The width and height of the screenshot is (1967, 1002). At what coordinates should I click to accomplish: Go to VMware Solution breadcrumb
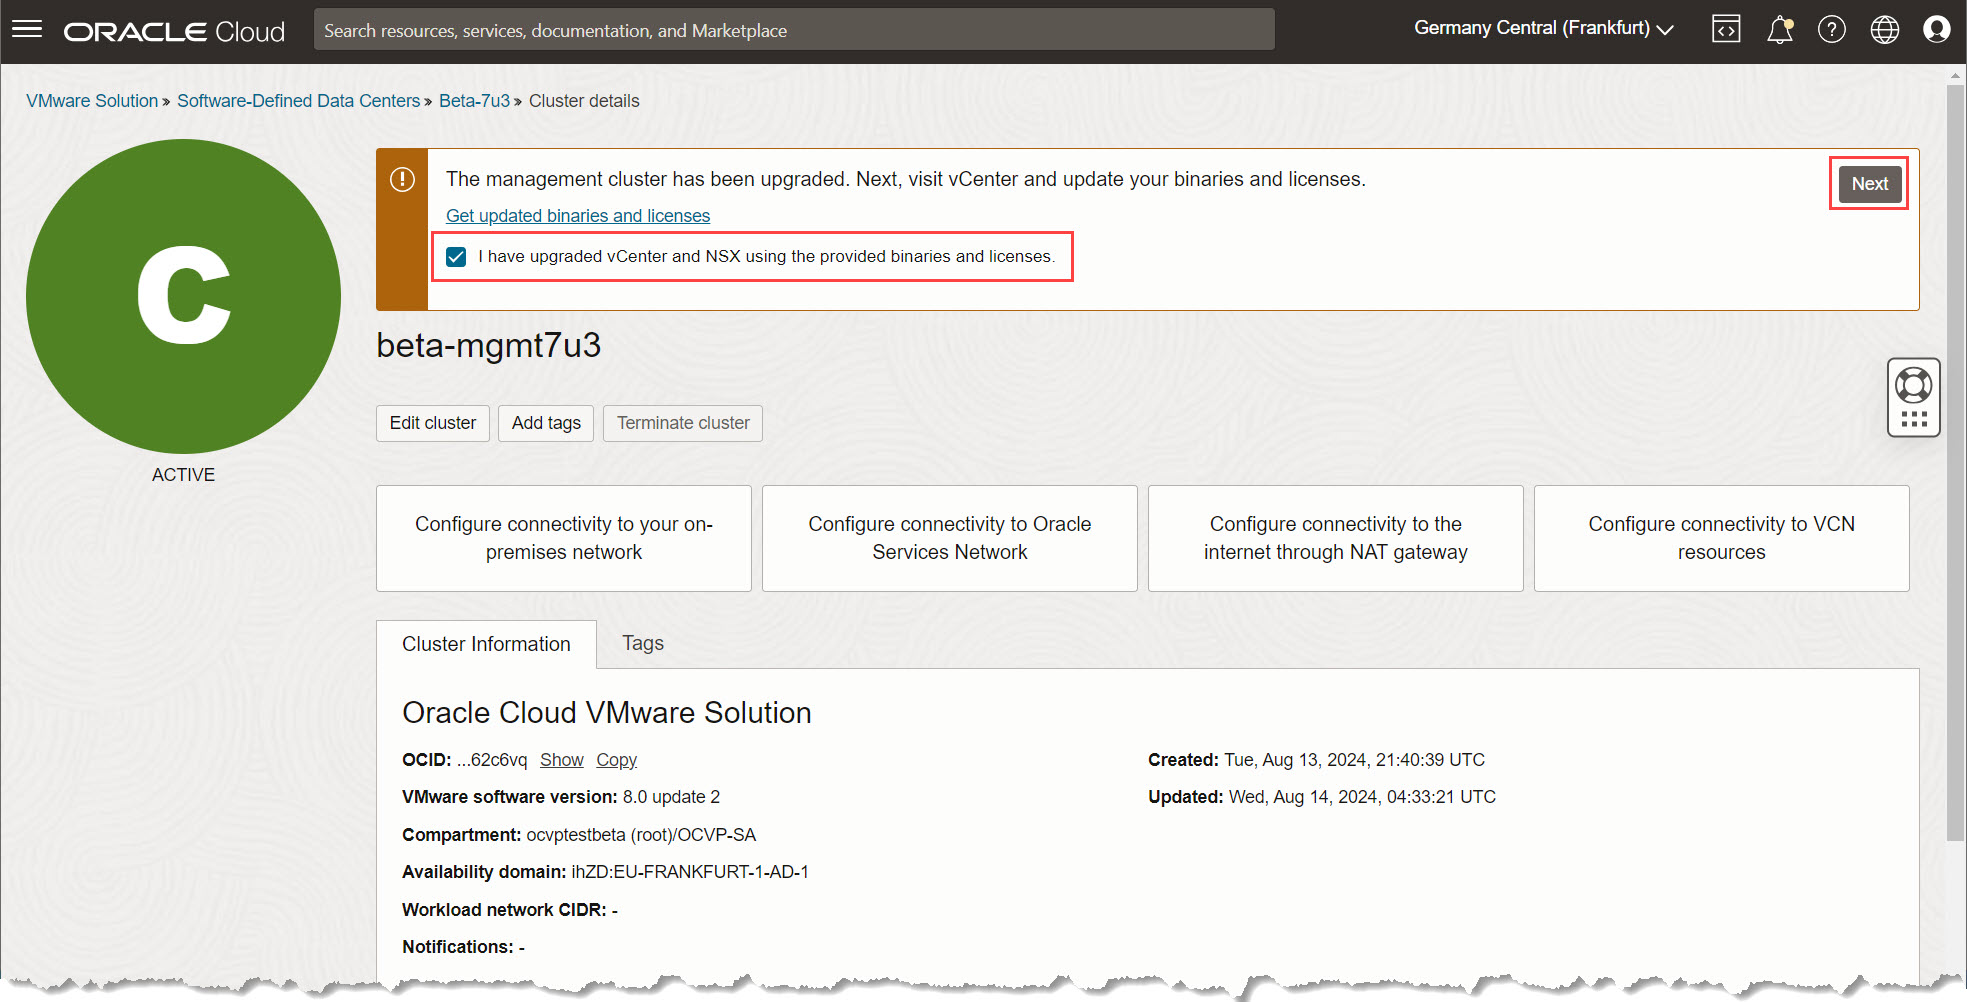click(92, 101)
